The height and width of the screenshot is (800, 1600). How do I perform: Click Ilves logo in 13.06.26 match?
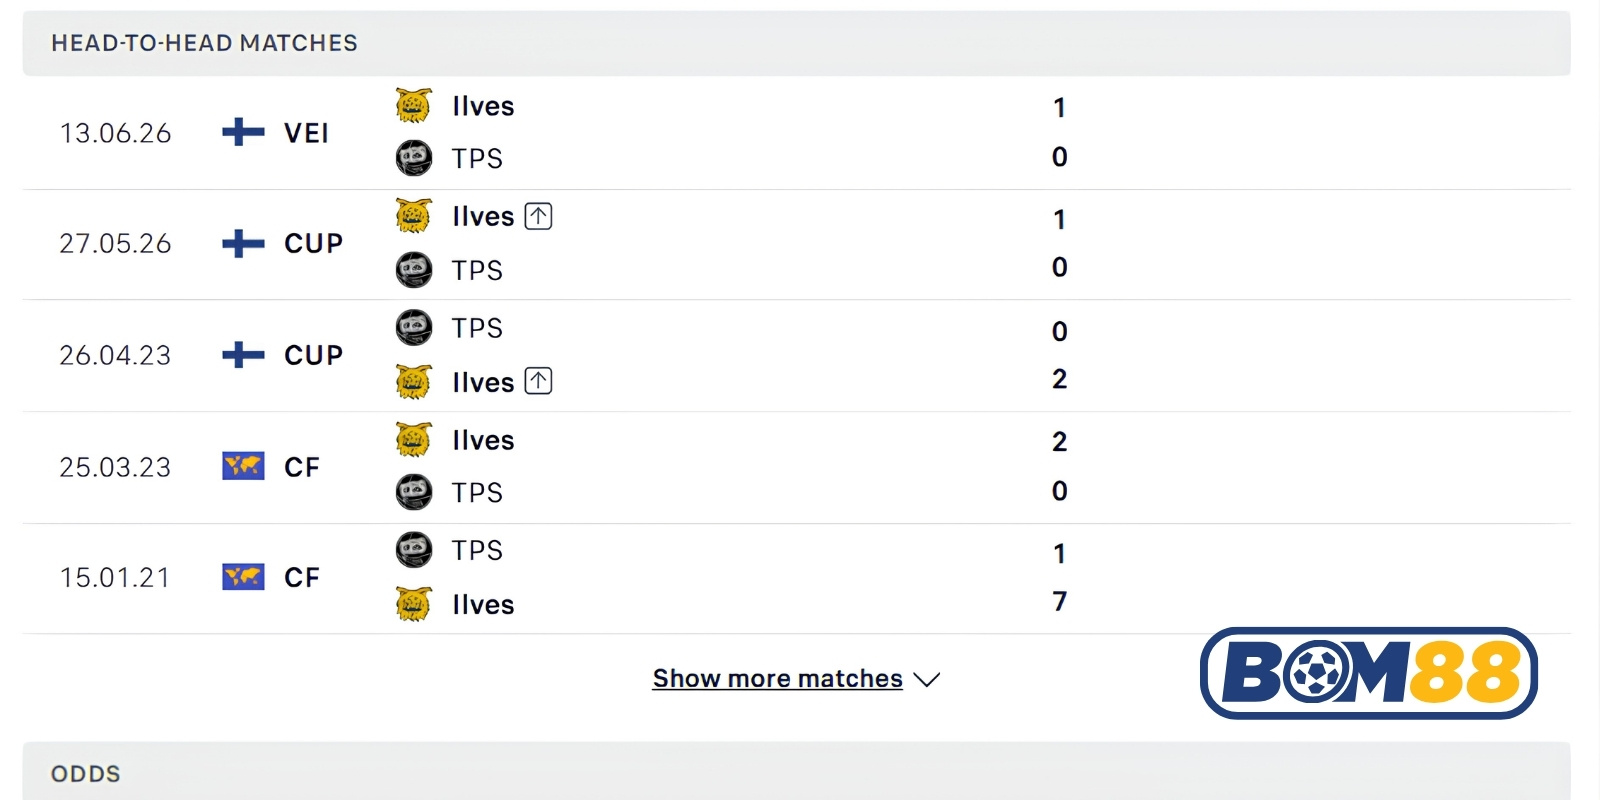[413, 105]
